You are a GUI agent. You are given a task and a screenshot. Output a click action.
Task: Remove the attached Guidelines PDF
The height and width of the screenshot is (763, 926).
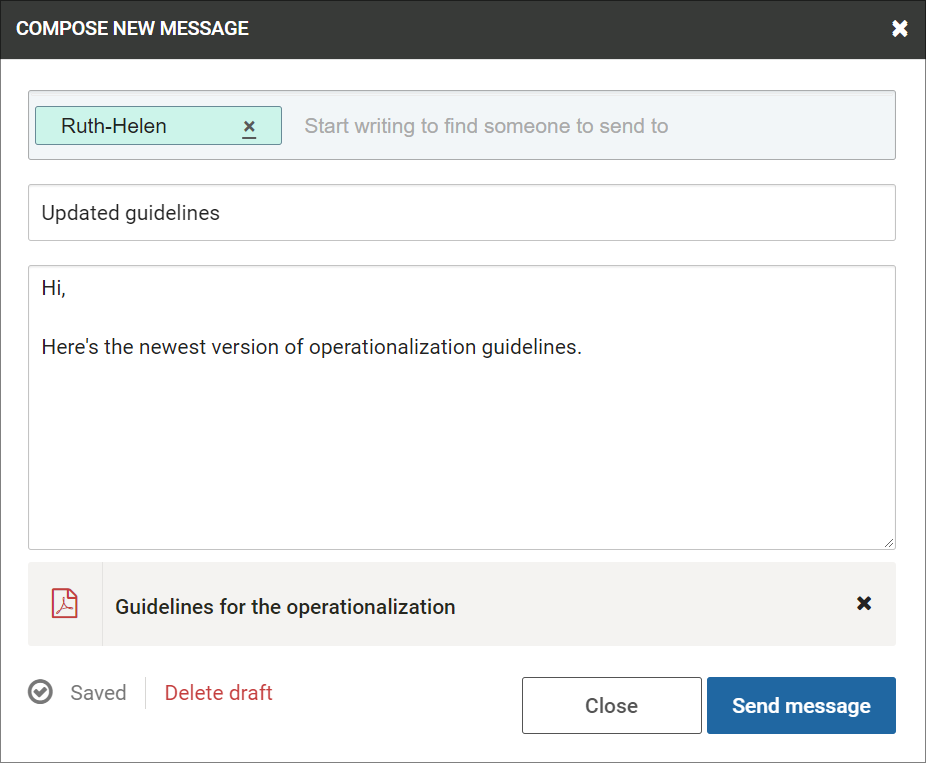point(864,604)
